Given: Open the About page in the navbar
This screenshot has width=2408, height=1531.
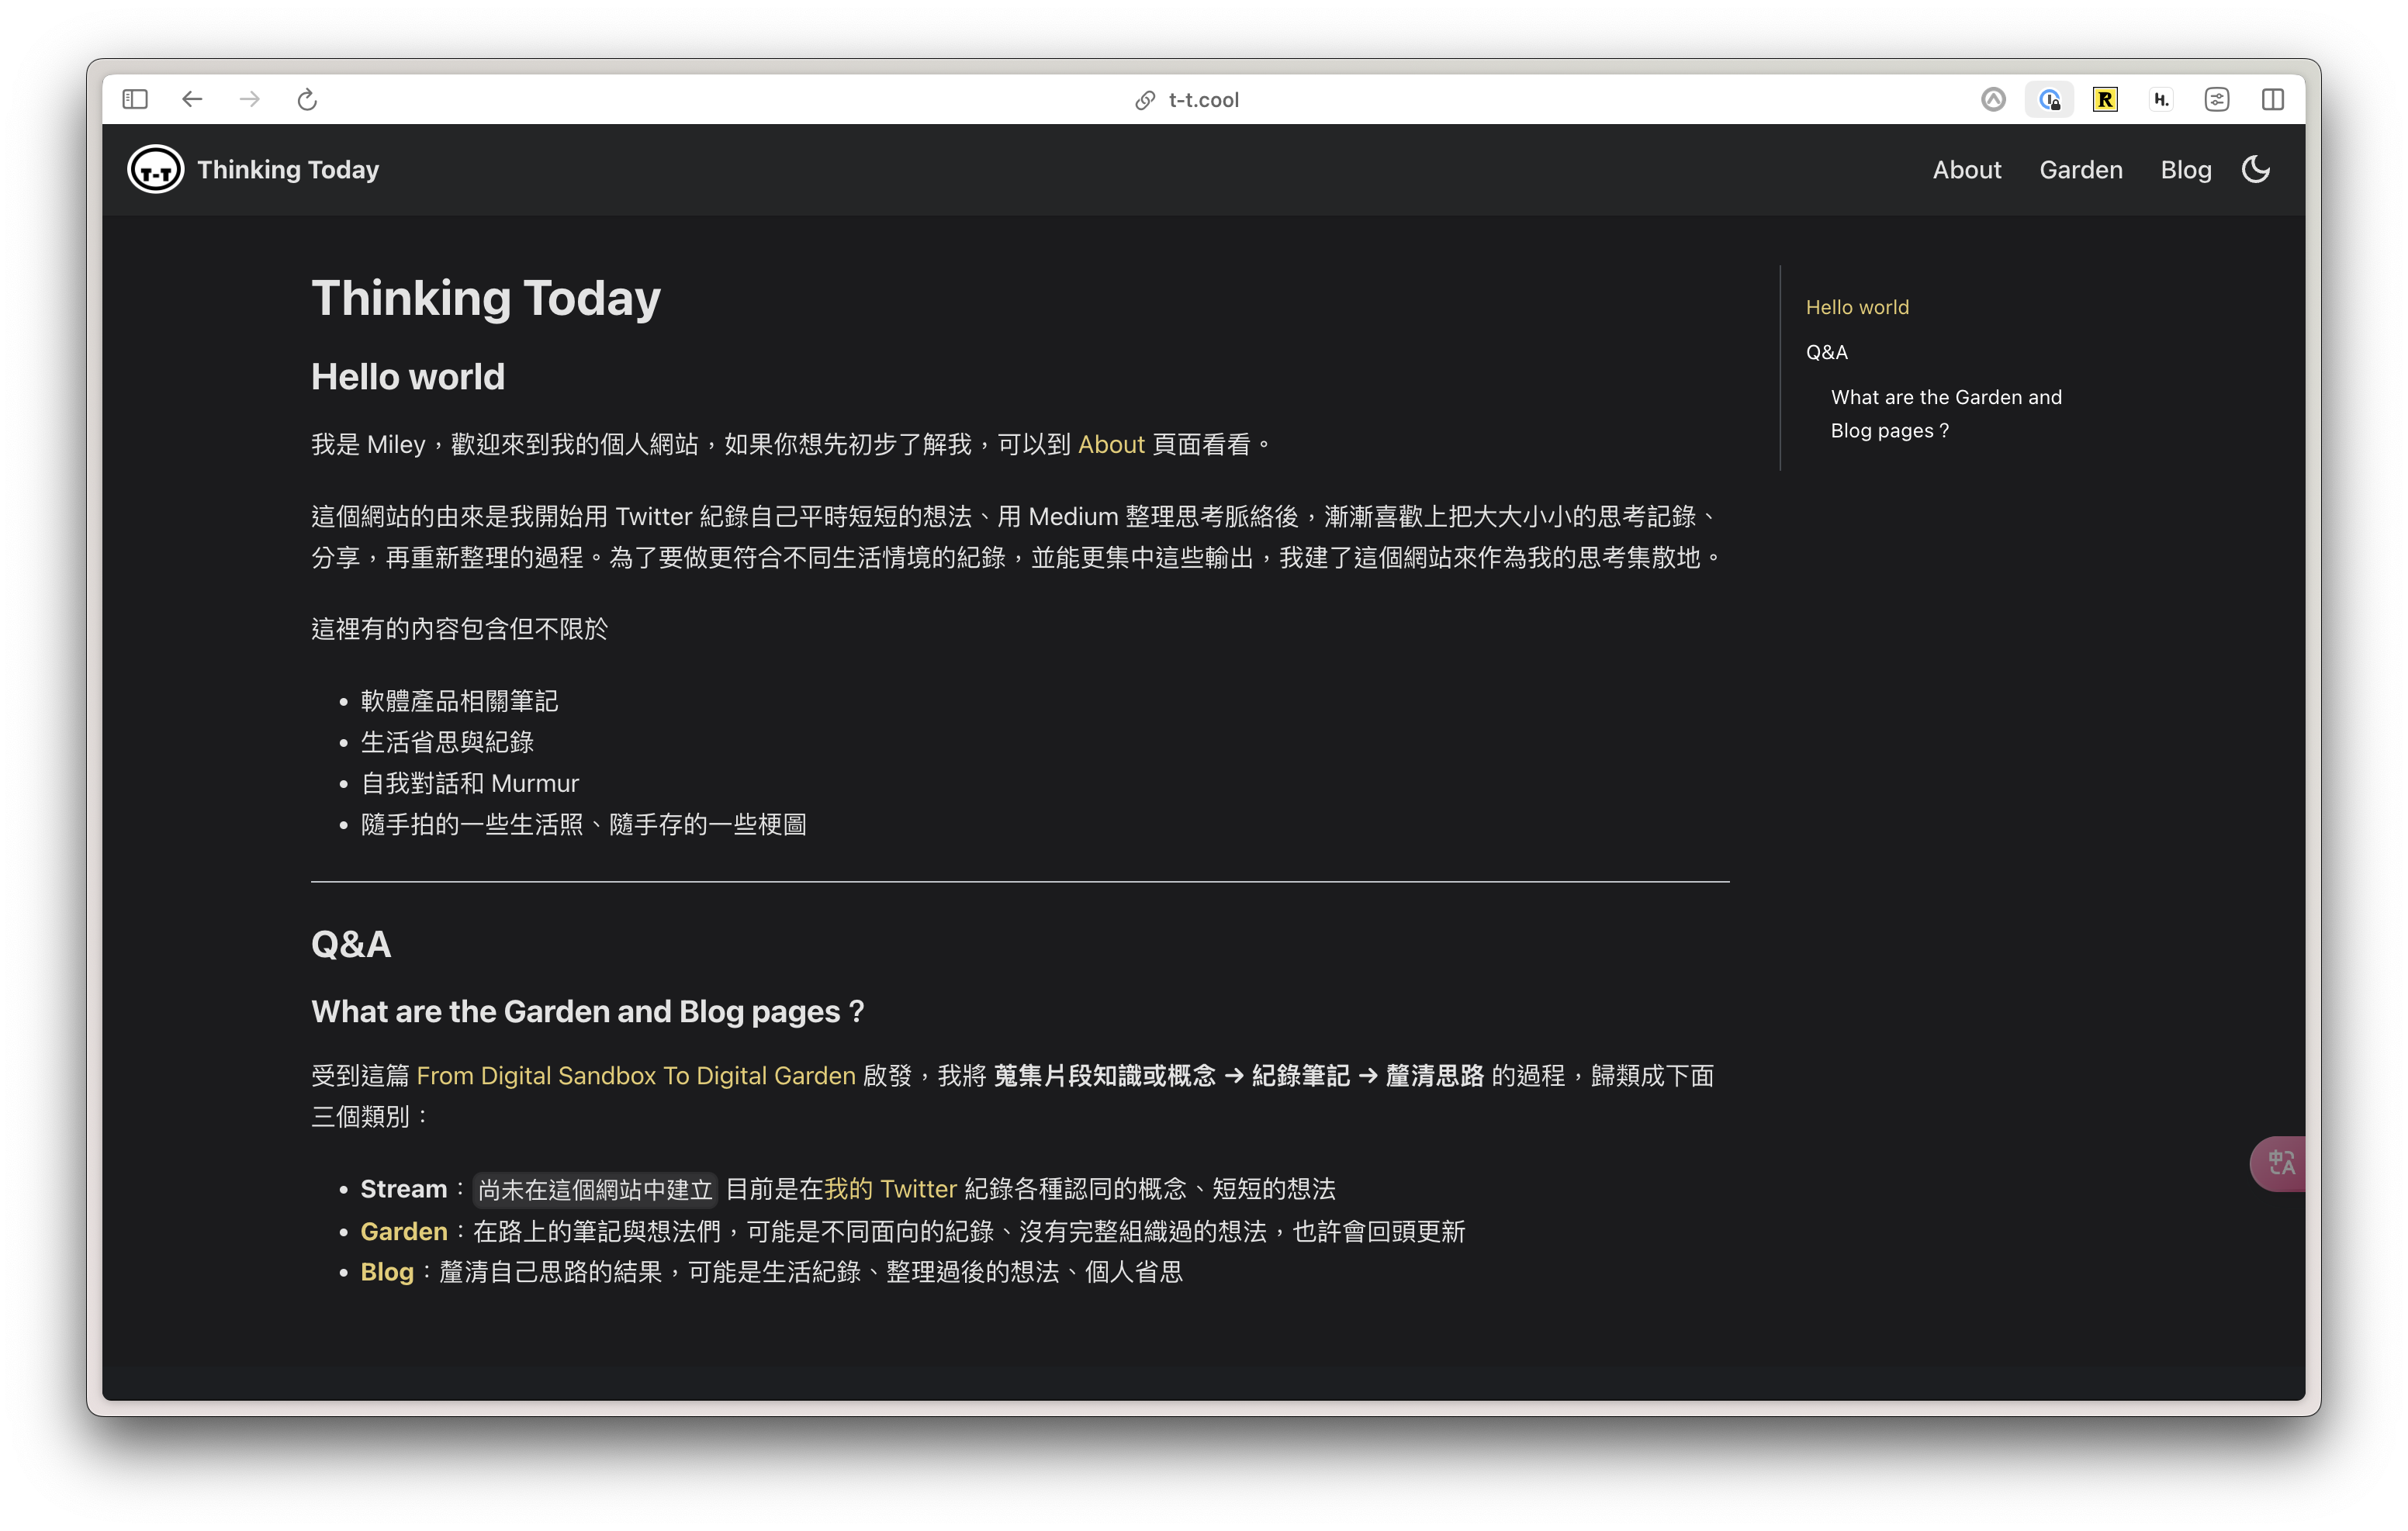Looking at the screenshot, I should point(1966,170).
